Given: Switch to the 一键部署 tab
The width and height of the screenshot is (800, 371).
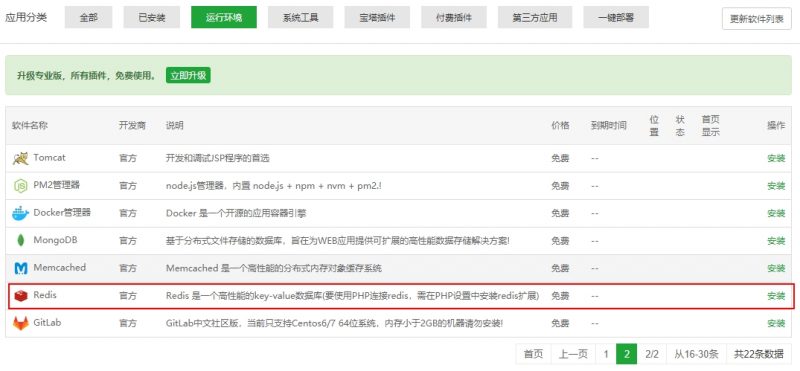Looking at the screenshot, I should (616, 17).
